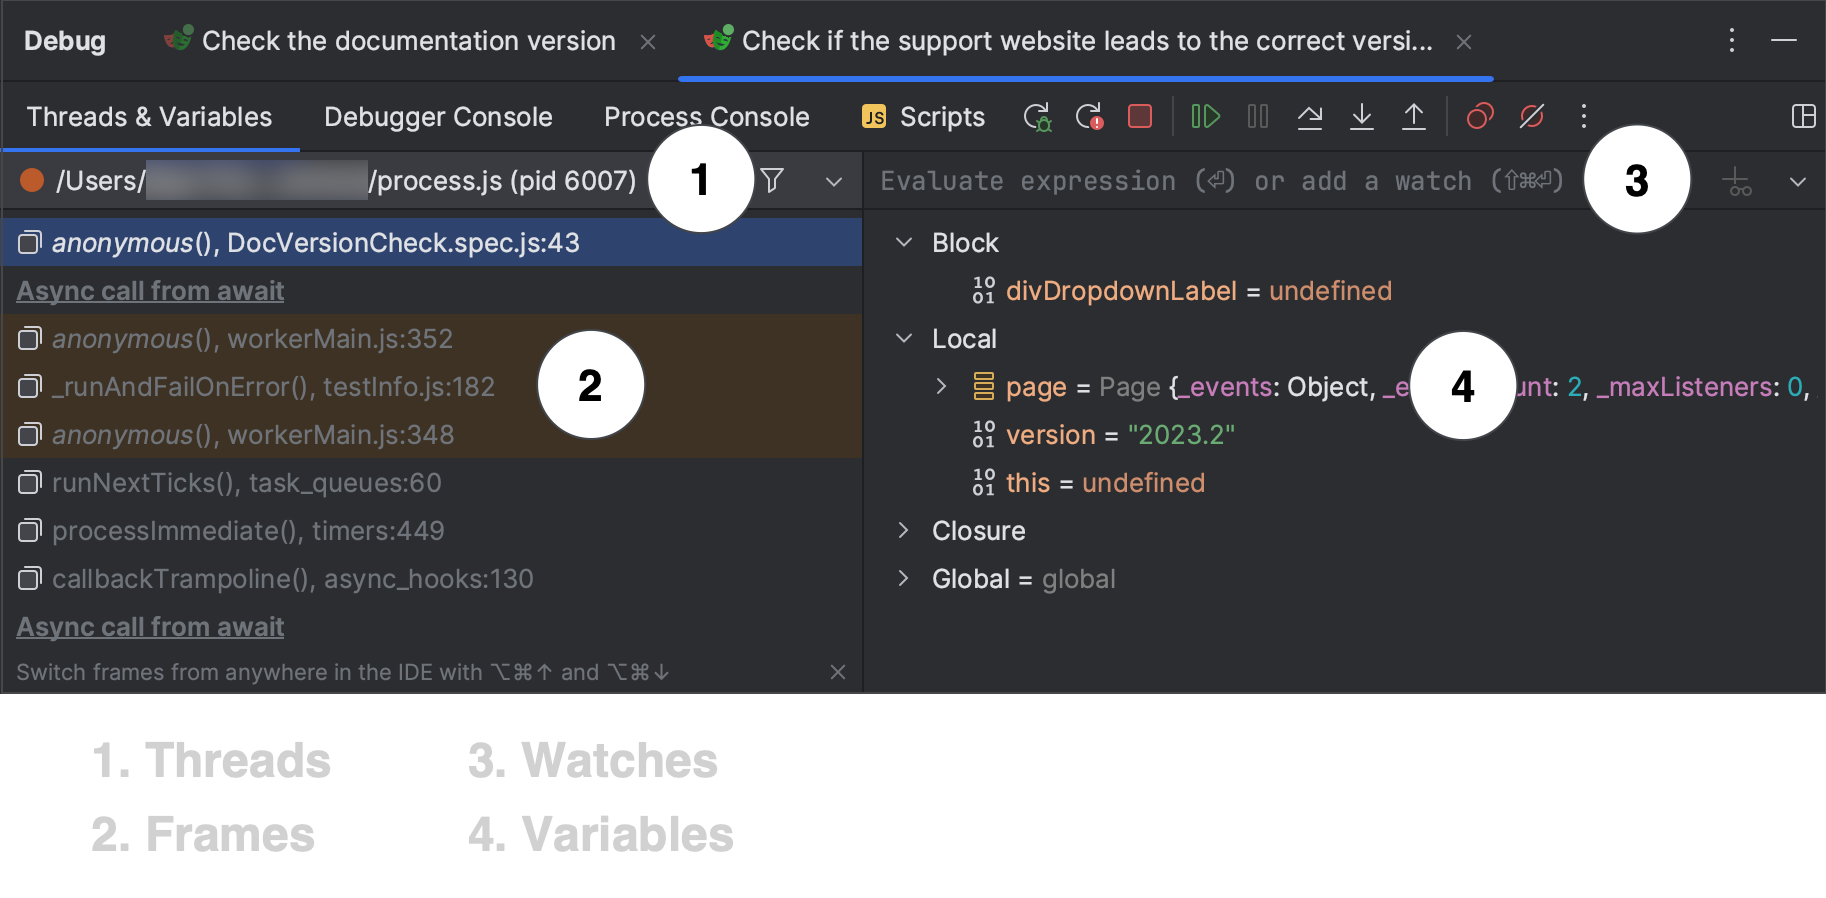Viewport: 1826px width, 898px height.
Task: Collapse the Local variables group
Action: (905, 338)
